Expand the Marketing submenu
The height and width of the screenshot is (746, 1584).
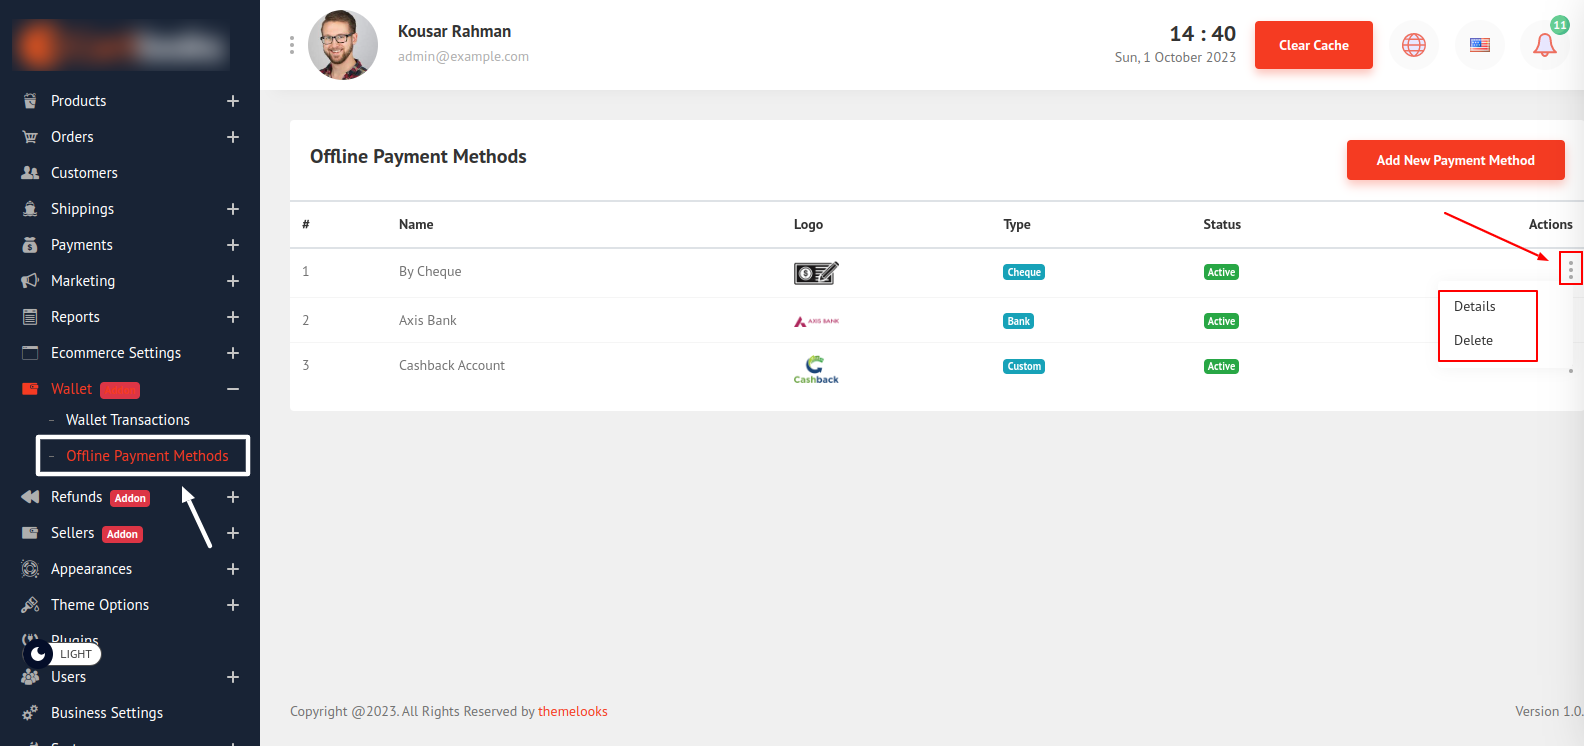(x=232, y=281)
